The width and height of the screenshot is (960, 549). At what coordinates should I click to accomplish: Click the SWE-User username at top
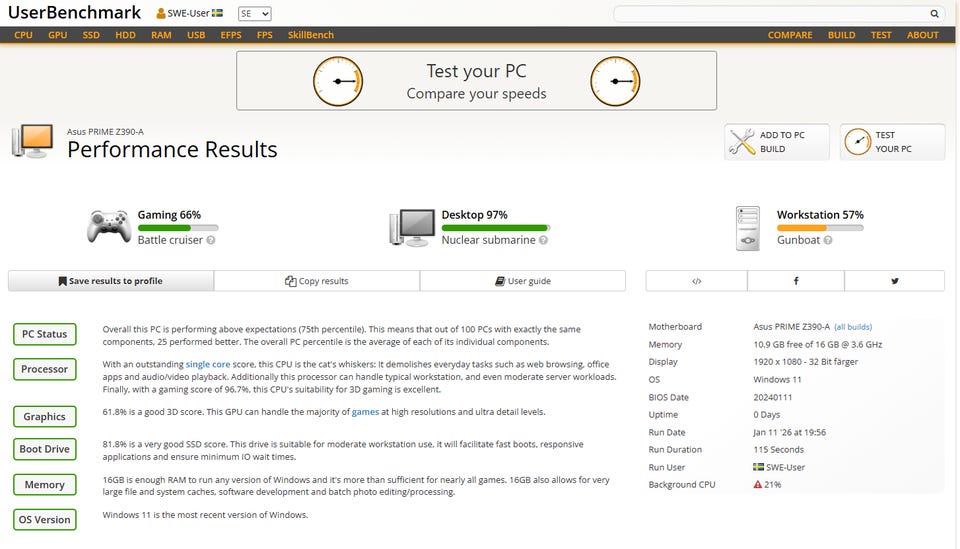coord(189,13)
